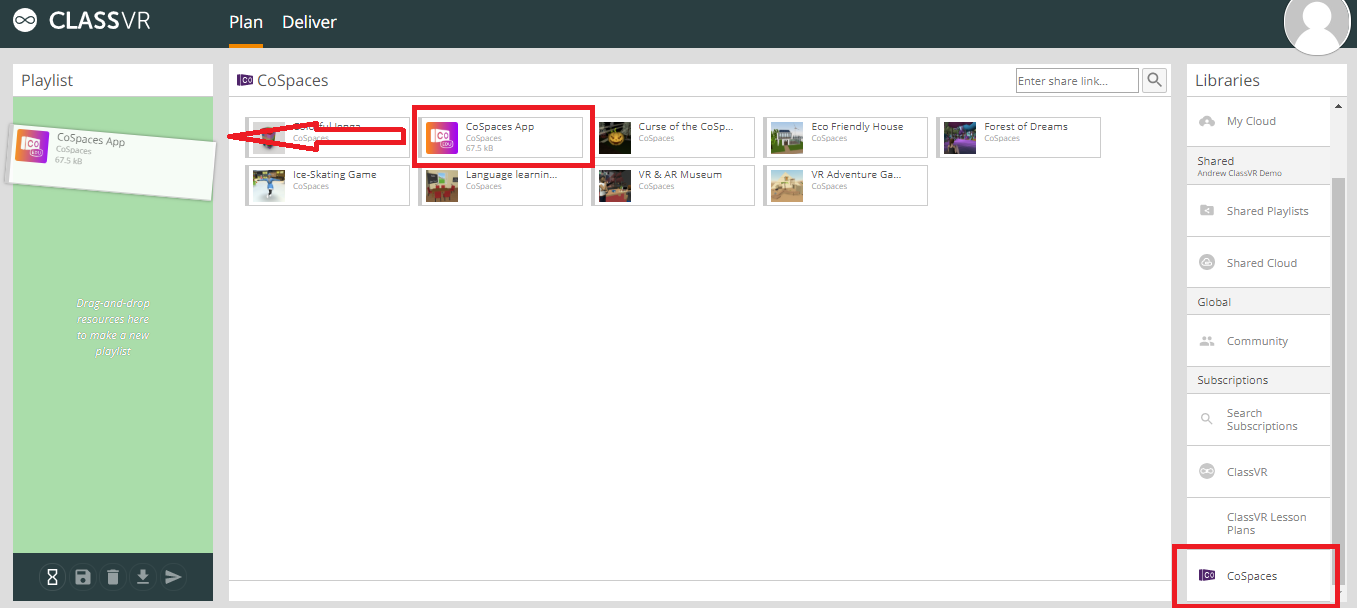This screenshot has height=608, width=1357.
Task: Click the Shared Playlists icon
Action: point(1207,211)
